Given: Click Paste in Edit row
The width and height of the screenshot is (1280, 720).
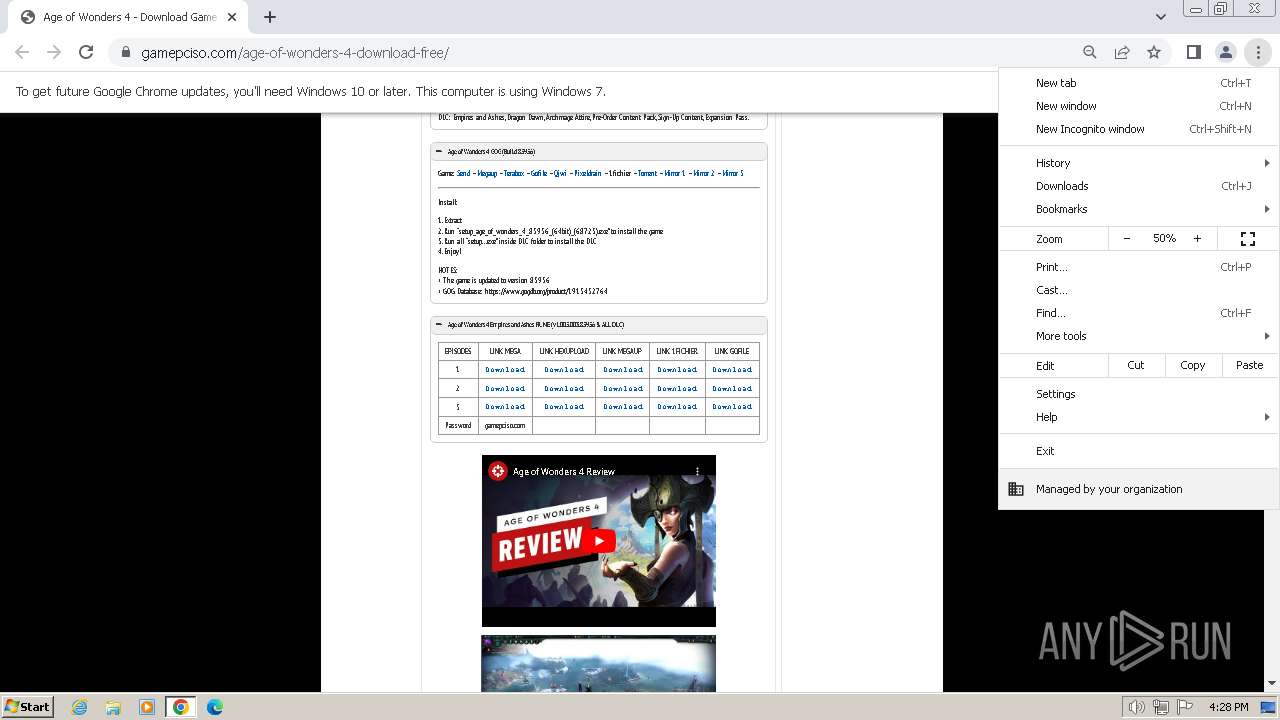Looking at the screenshot, I should (1250, 365).
